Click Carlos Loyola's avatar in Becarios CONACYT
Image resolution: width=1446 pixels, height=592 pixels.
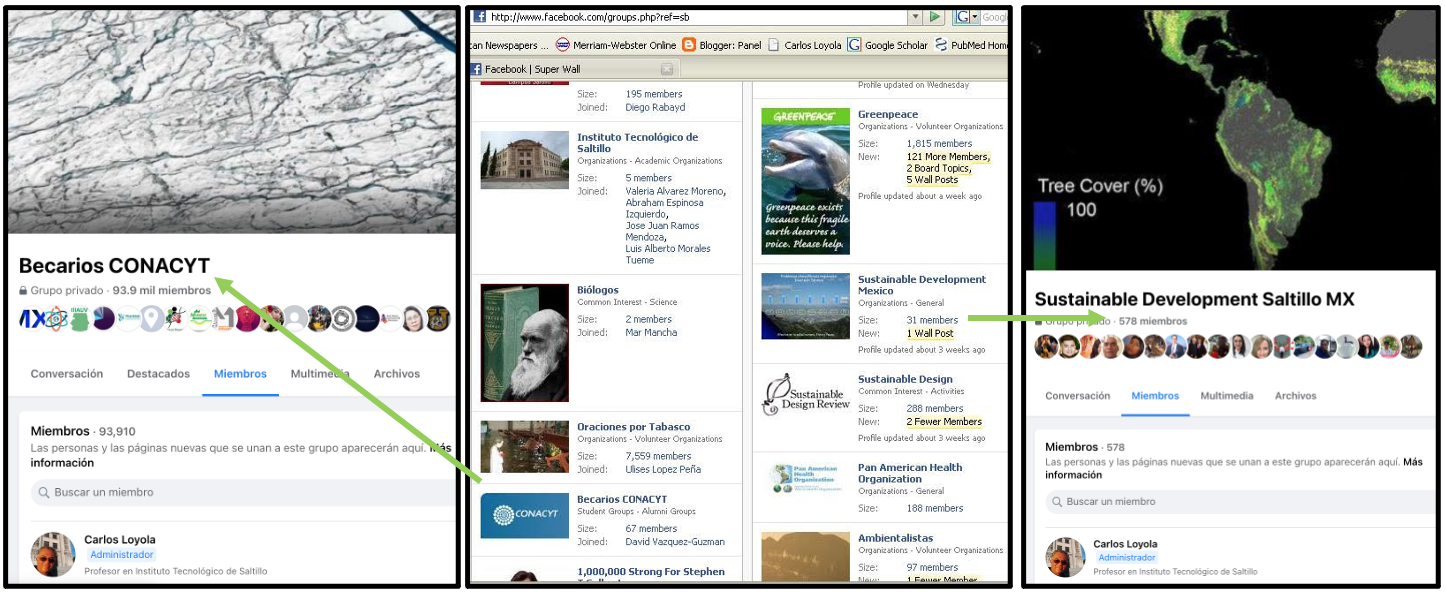53,555
